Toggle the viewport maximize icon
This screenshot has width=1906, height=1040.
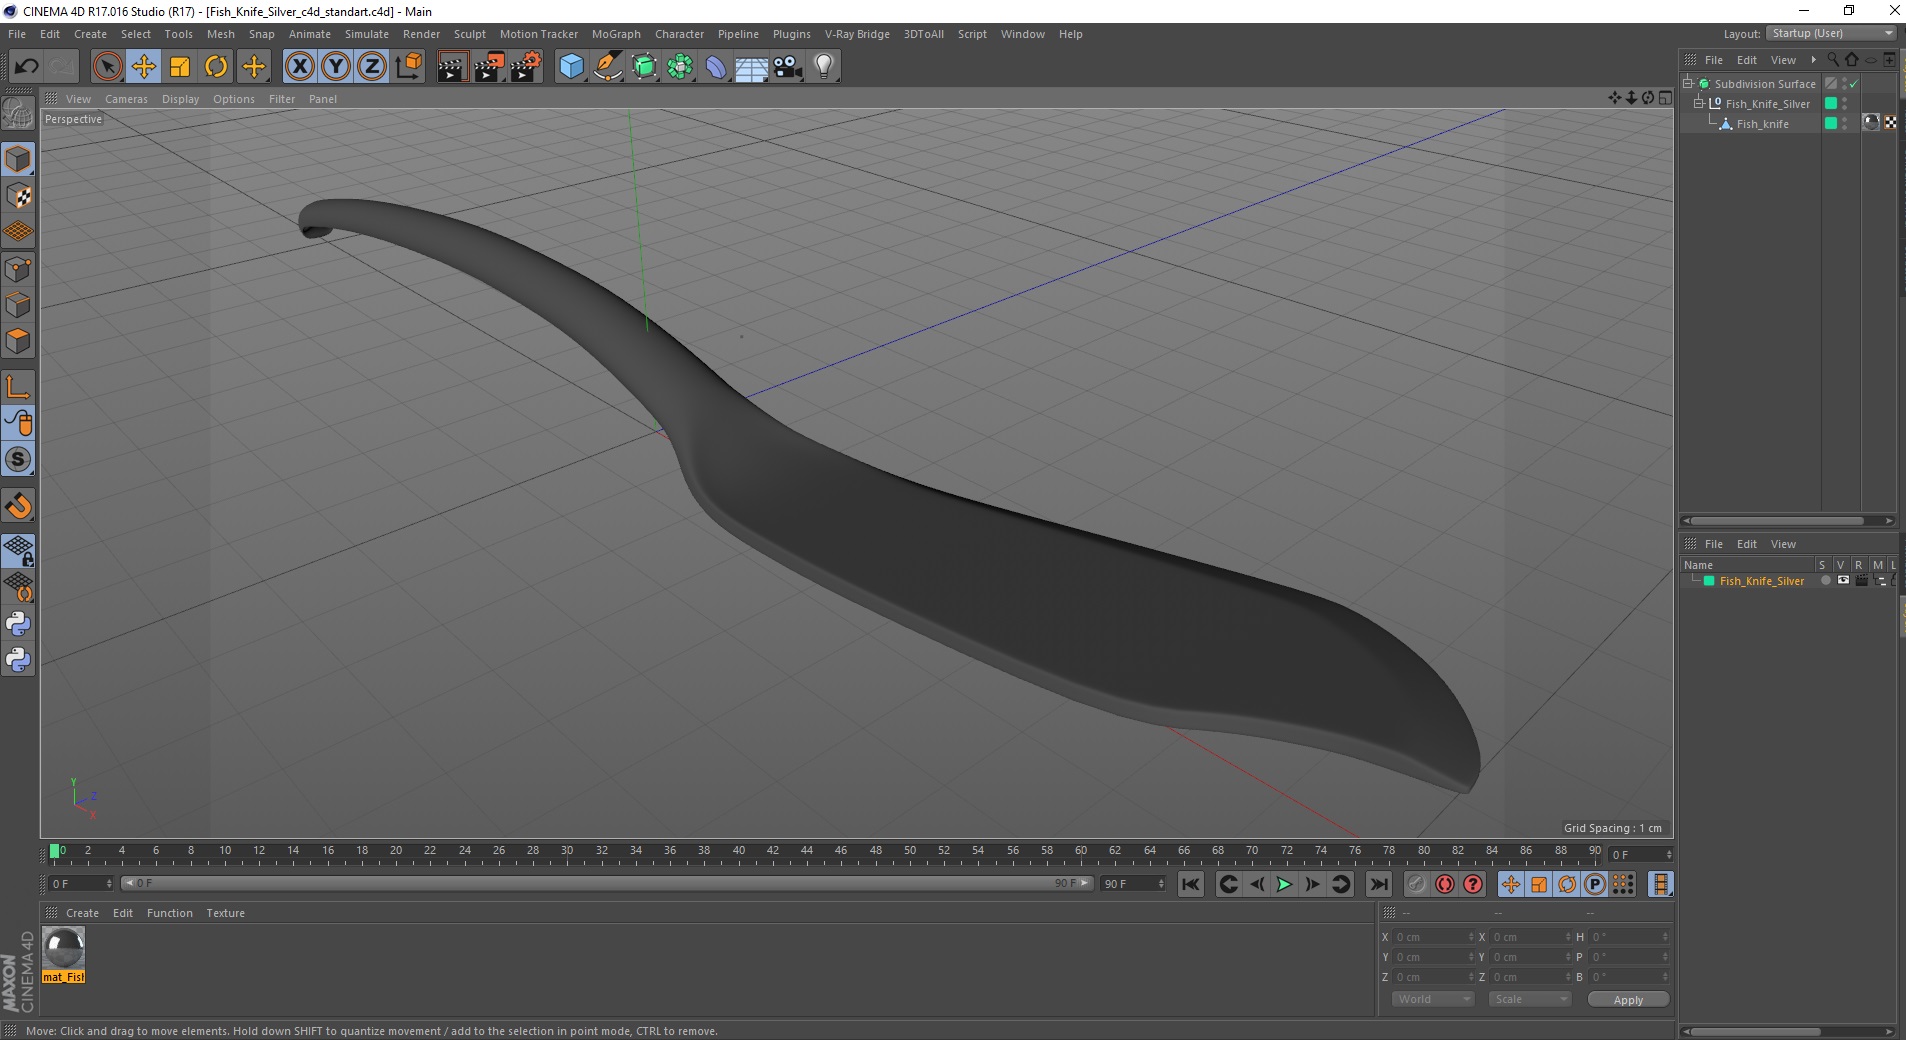(x=1665, y=98)
